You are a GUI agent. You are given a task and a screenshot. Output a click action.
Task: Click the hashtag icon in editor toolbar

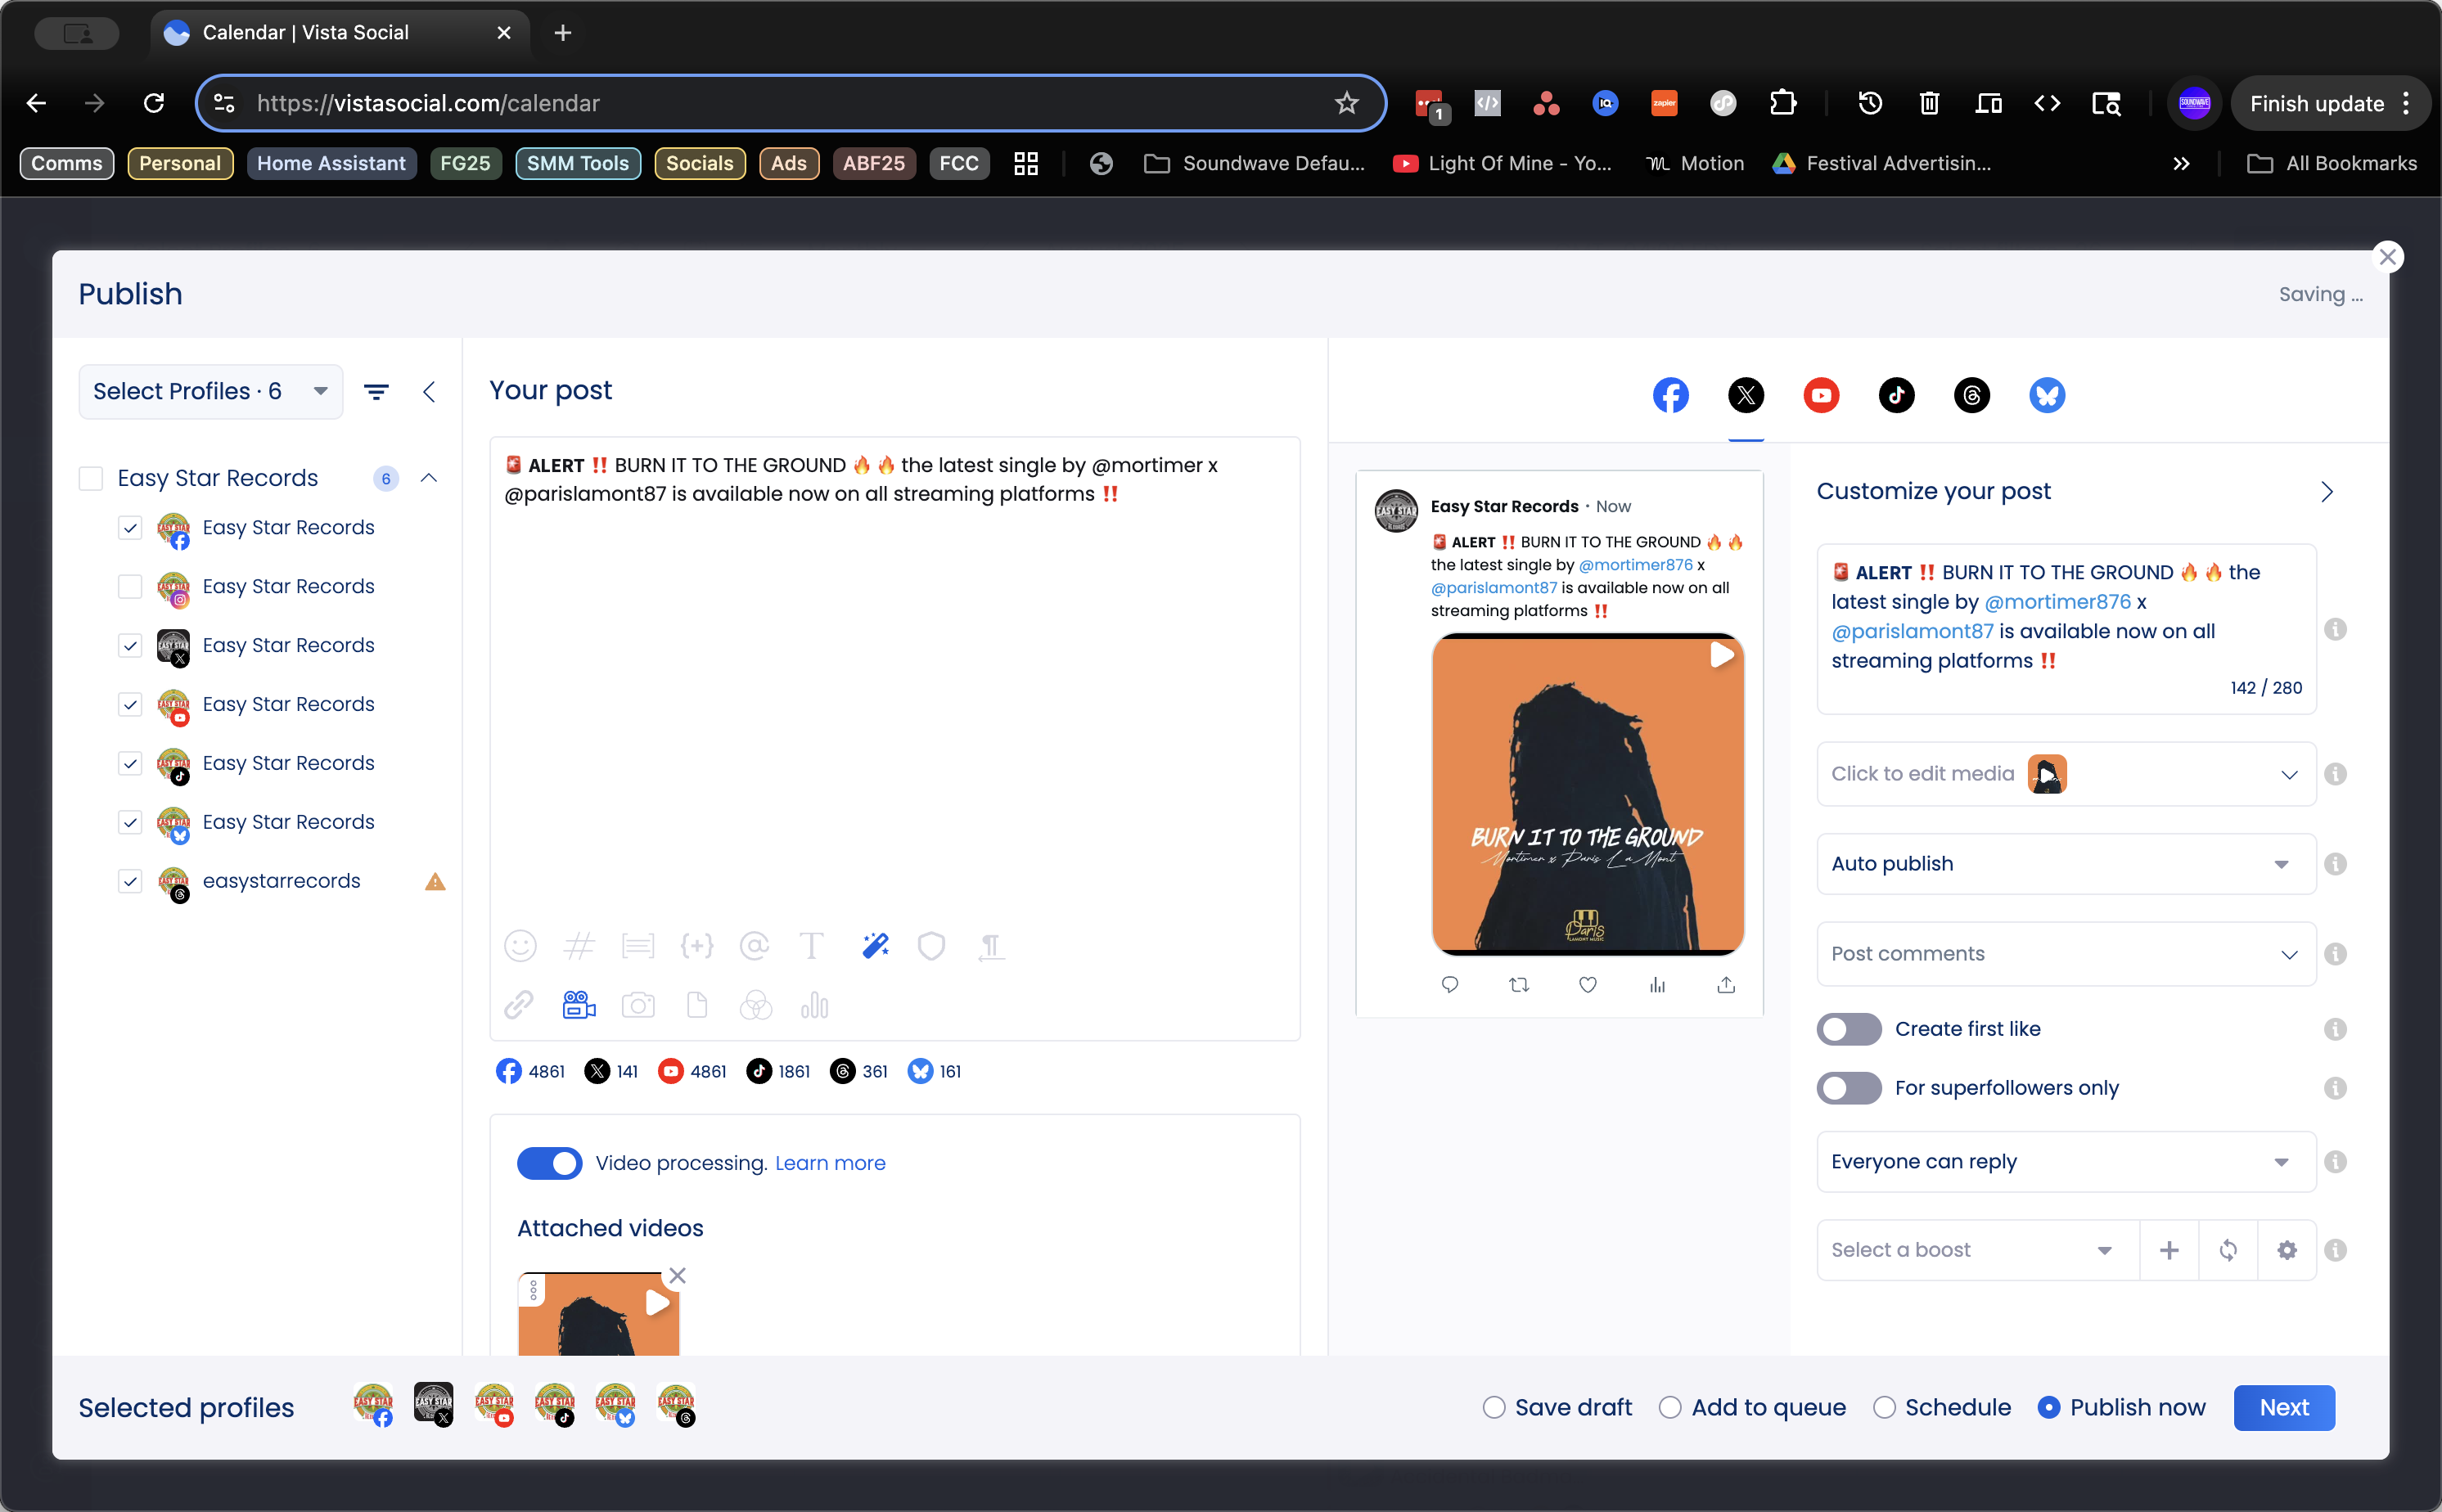pos(579,946)
